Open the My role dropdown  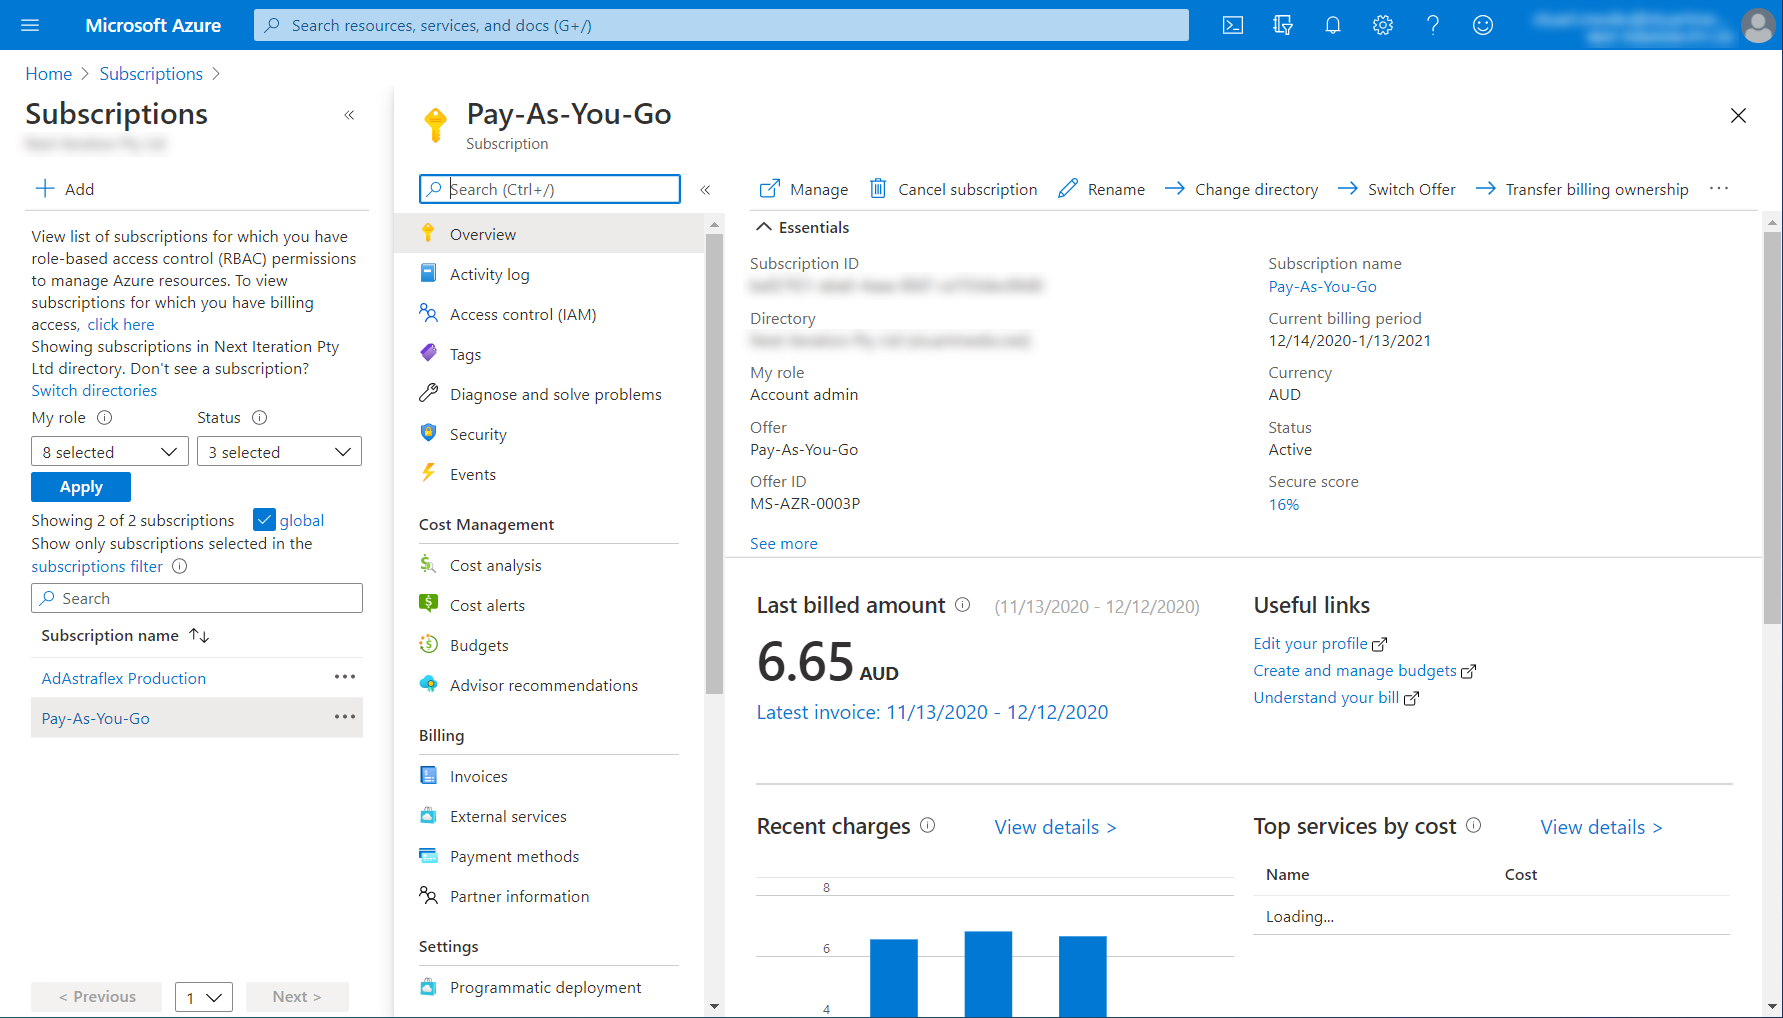[110, 452]
